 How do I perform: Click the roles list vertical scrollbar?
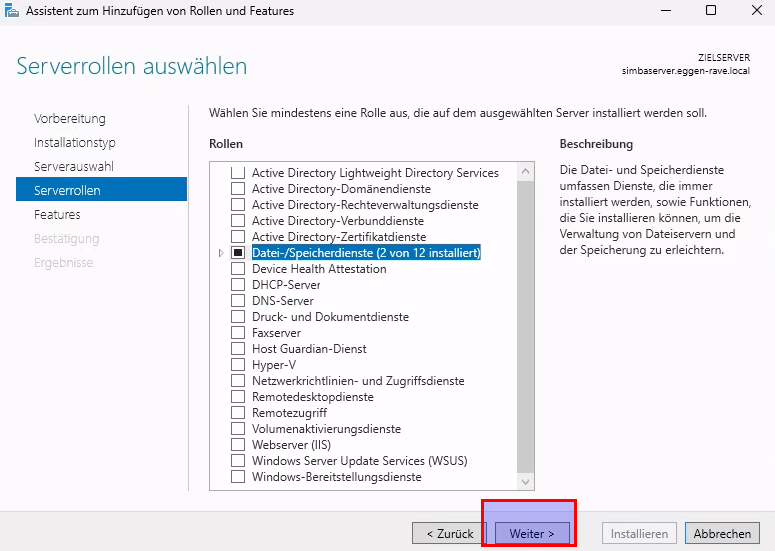tap(526, 320)
